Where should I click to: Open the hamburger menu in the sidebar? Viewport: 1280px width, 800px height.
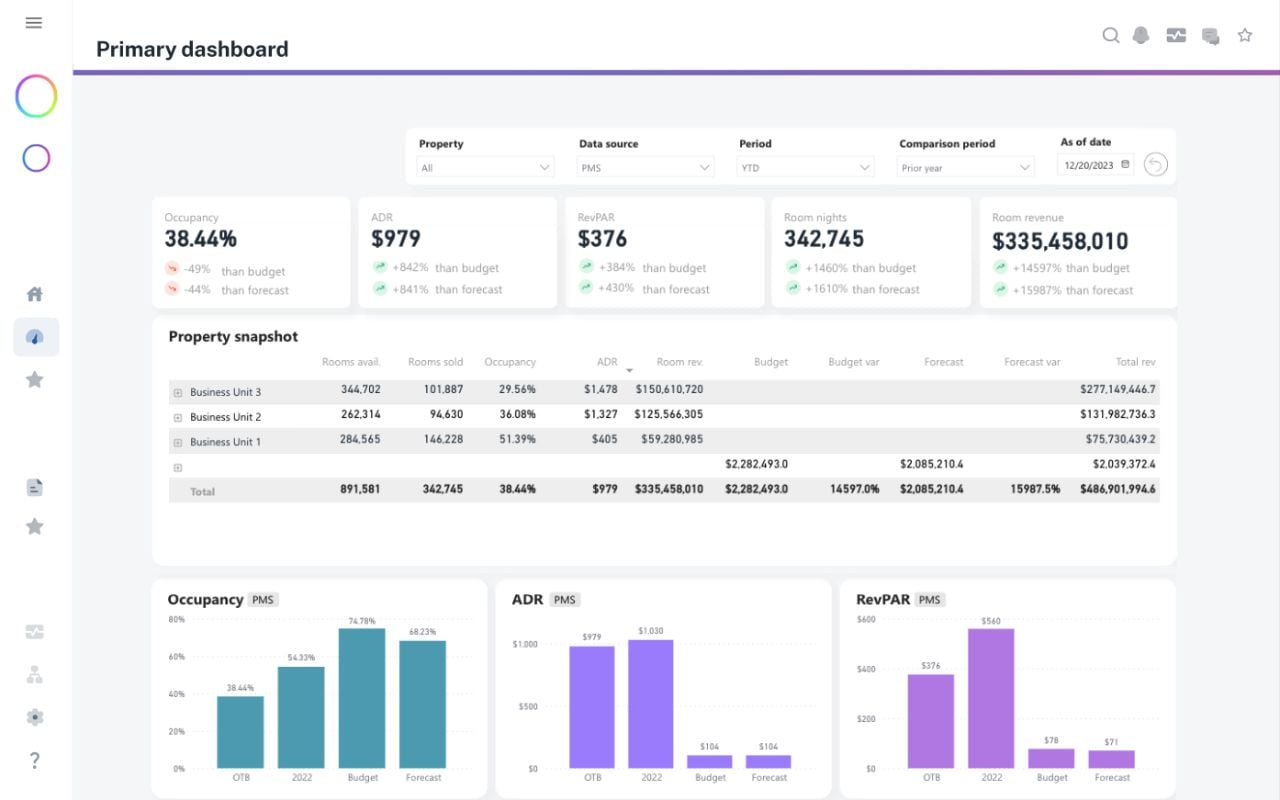(x=34, y=23)
